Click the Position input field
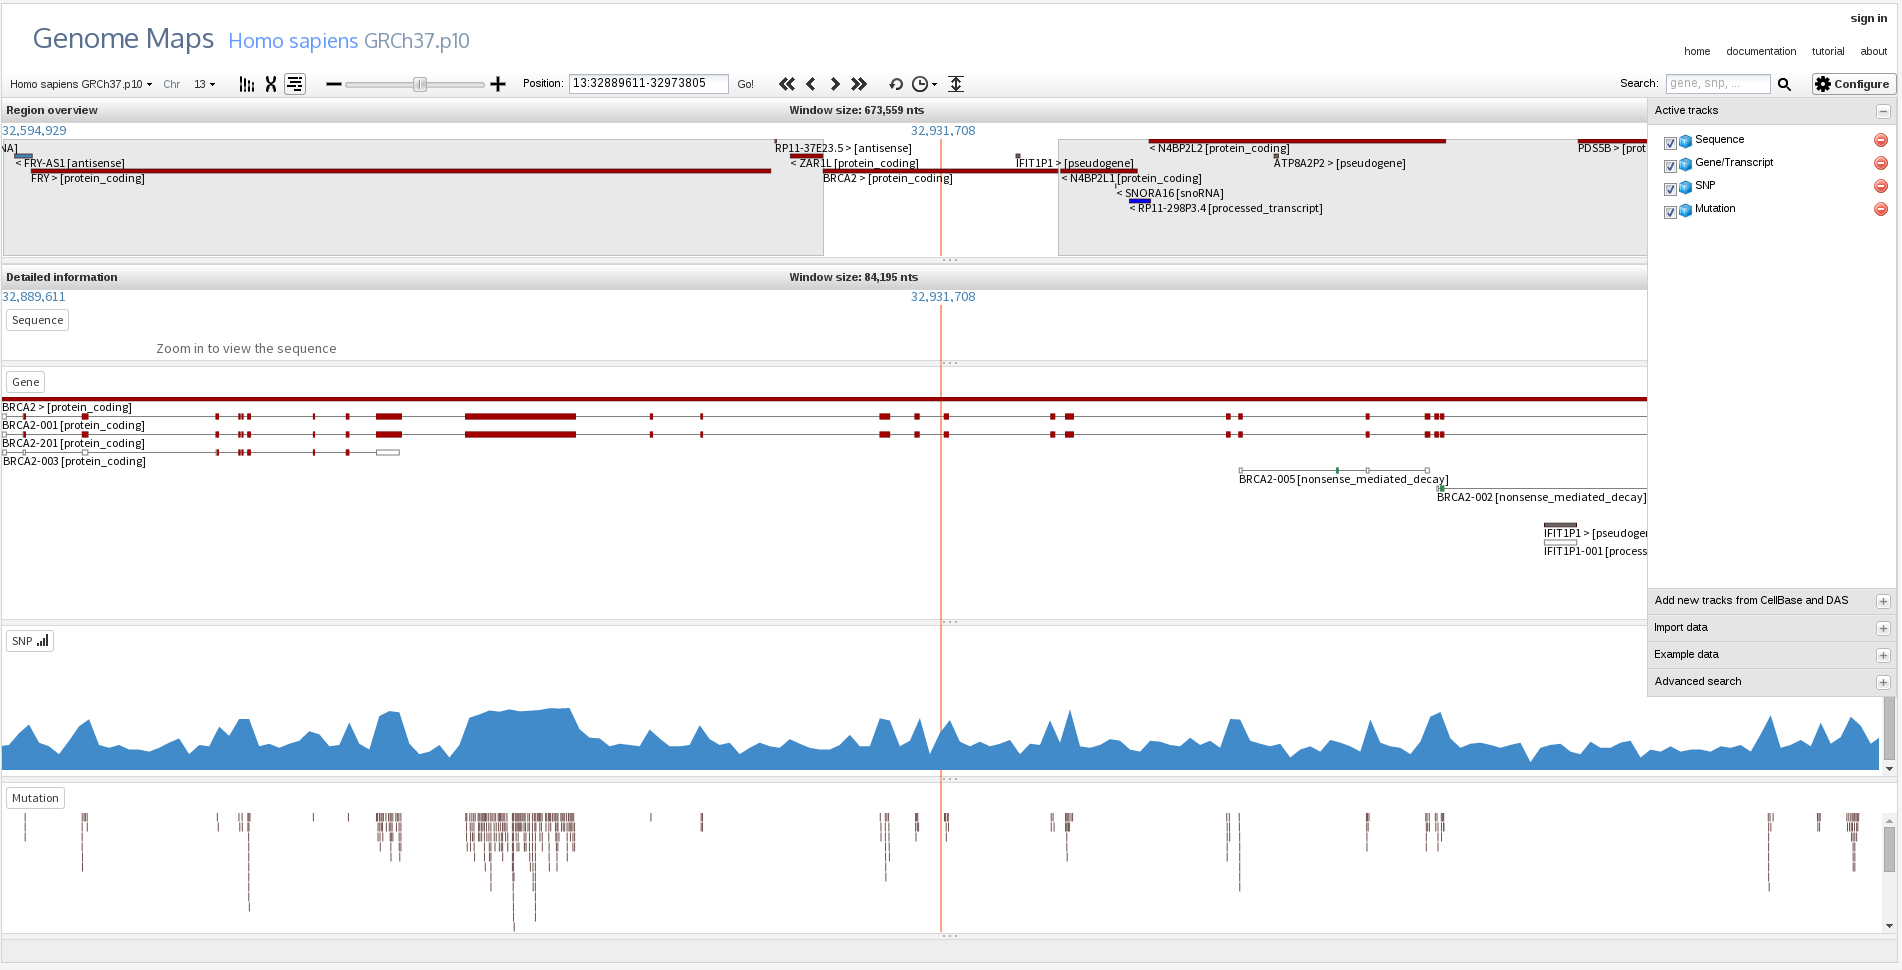1902x970 pixels. [x=648, y=84]
